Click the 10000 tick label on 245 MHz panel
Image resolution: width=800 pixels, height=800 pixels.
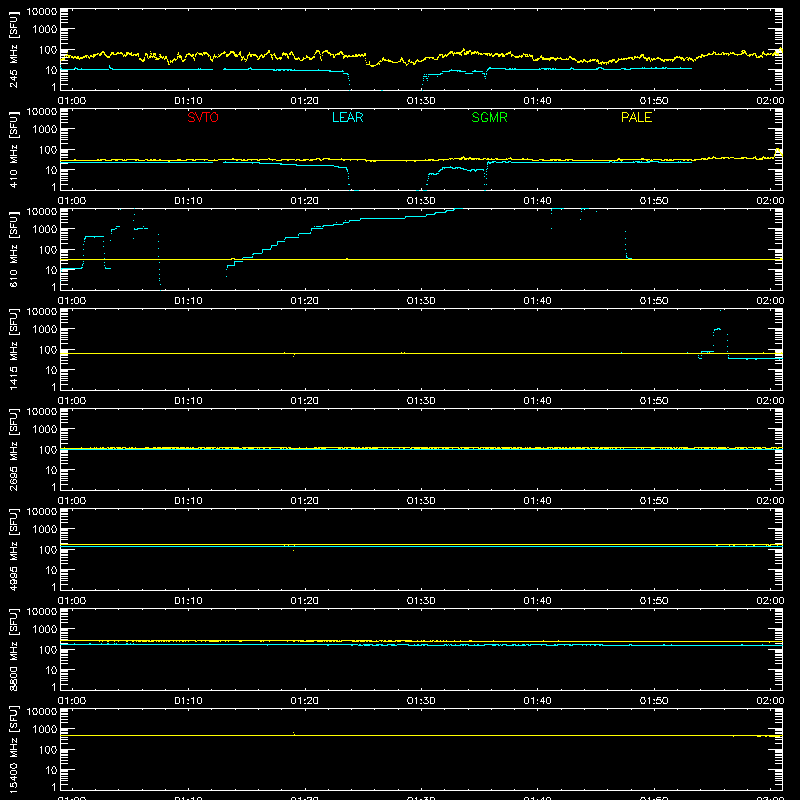coord(42,12)
